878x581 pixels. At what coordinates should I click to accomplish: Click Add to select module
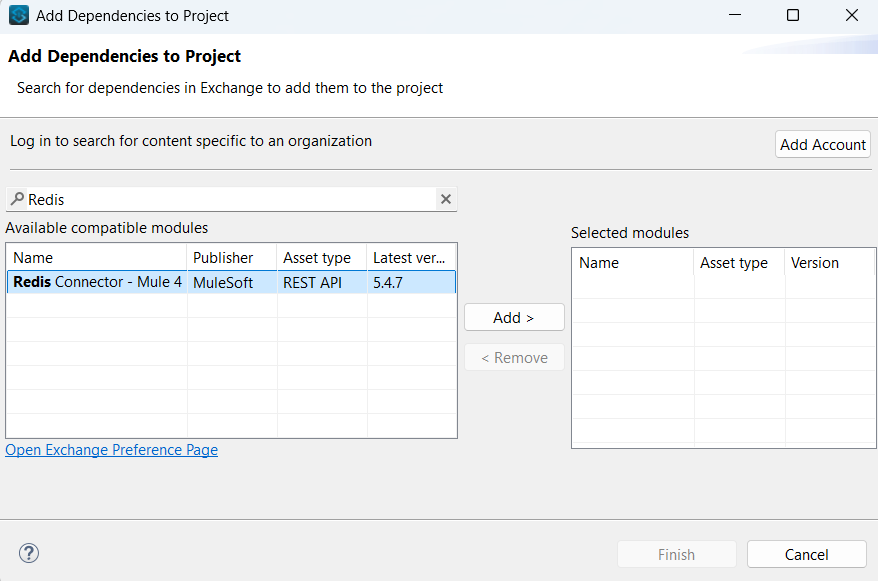(x=514, y=317)
